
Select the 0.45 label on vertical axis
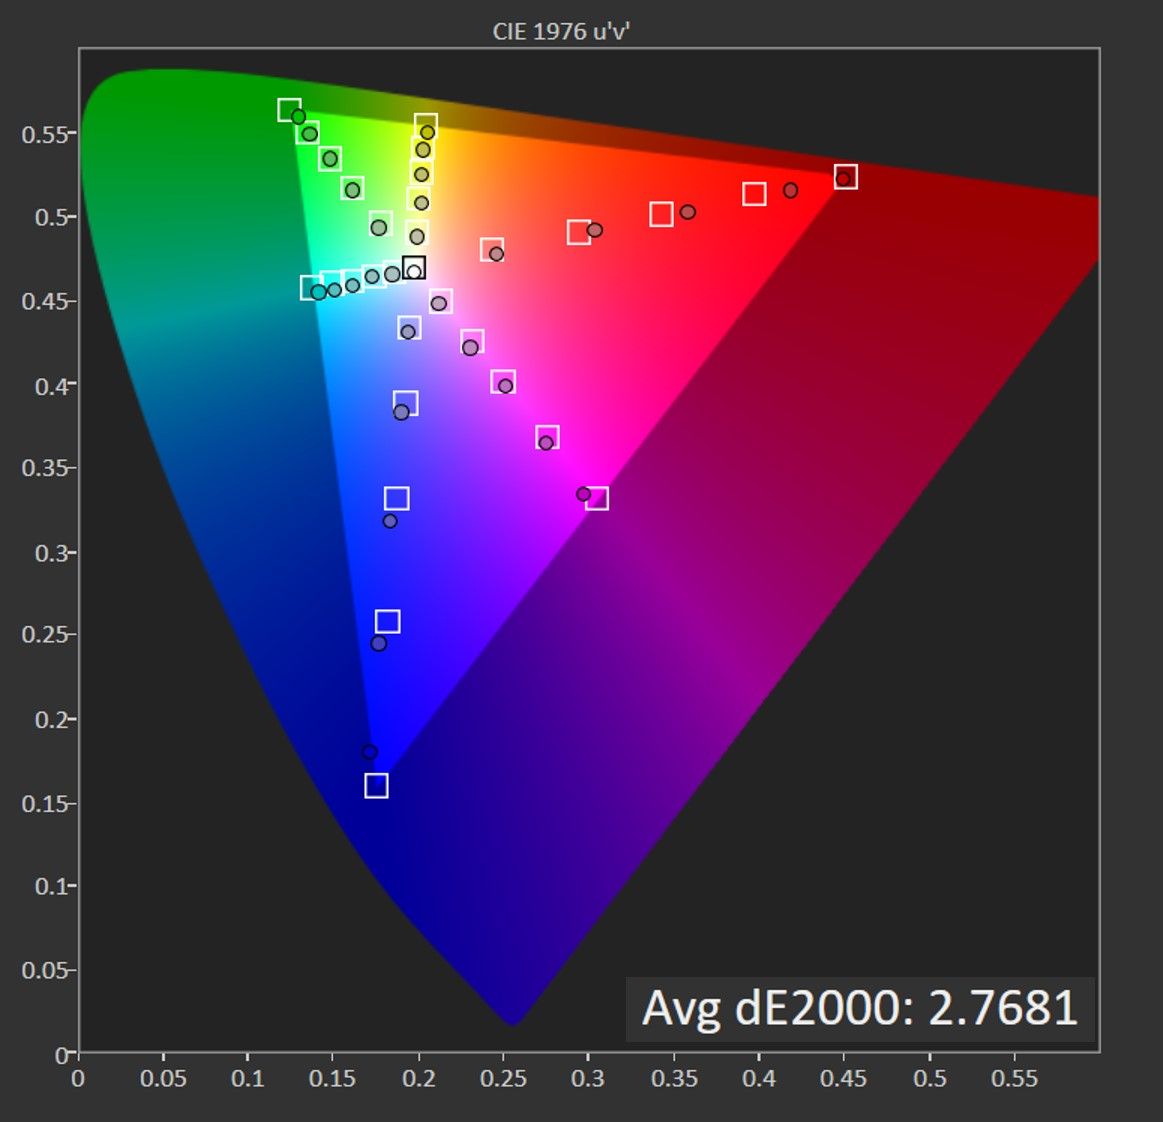[x=47, y=301]
